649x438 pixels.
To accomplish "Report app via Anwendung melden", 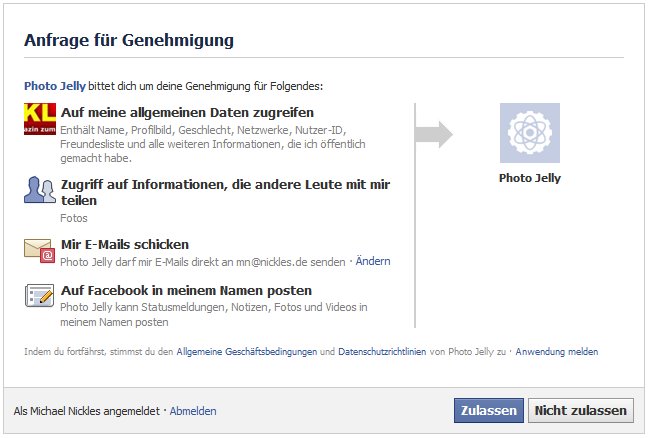I will [x=557, y=351].
